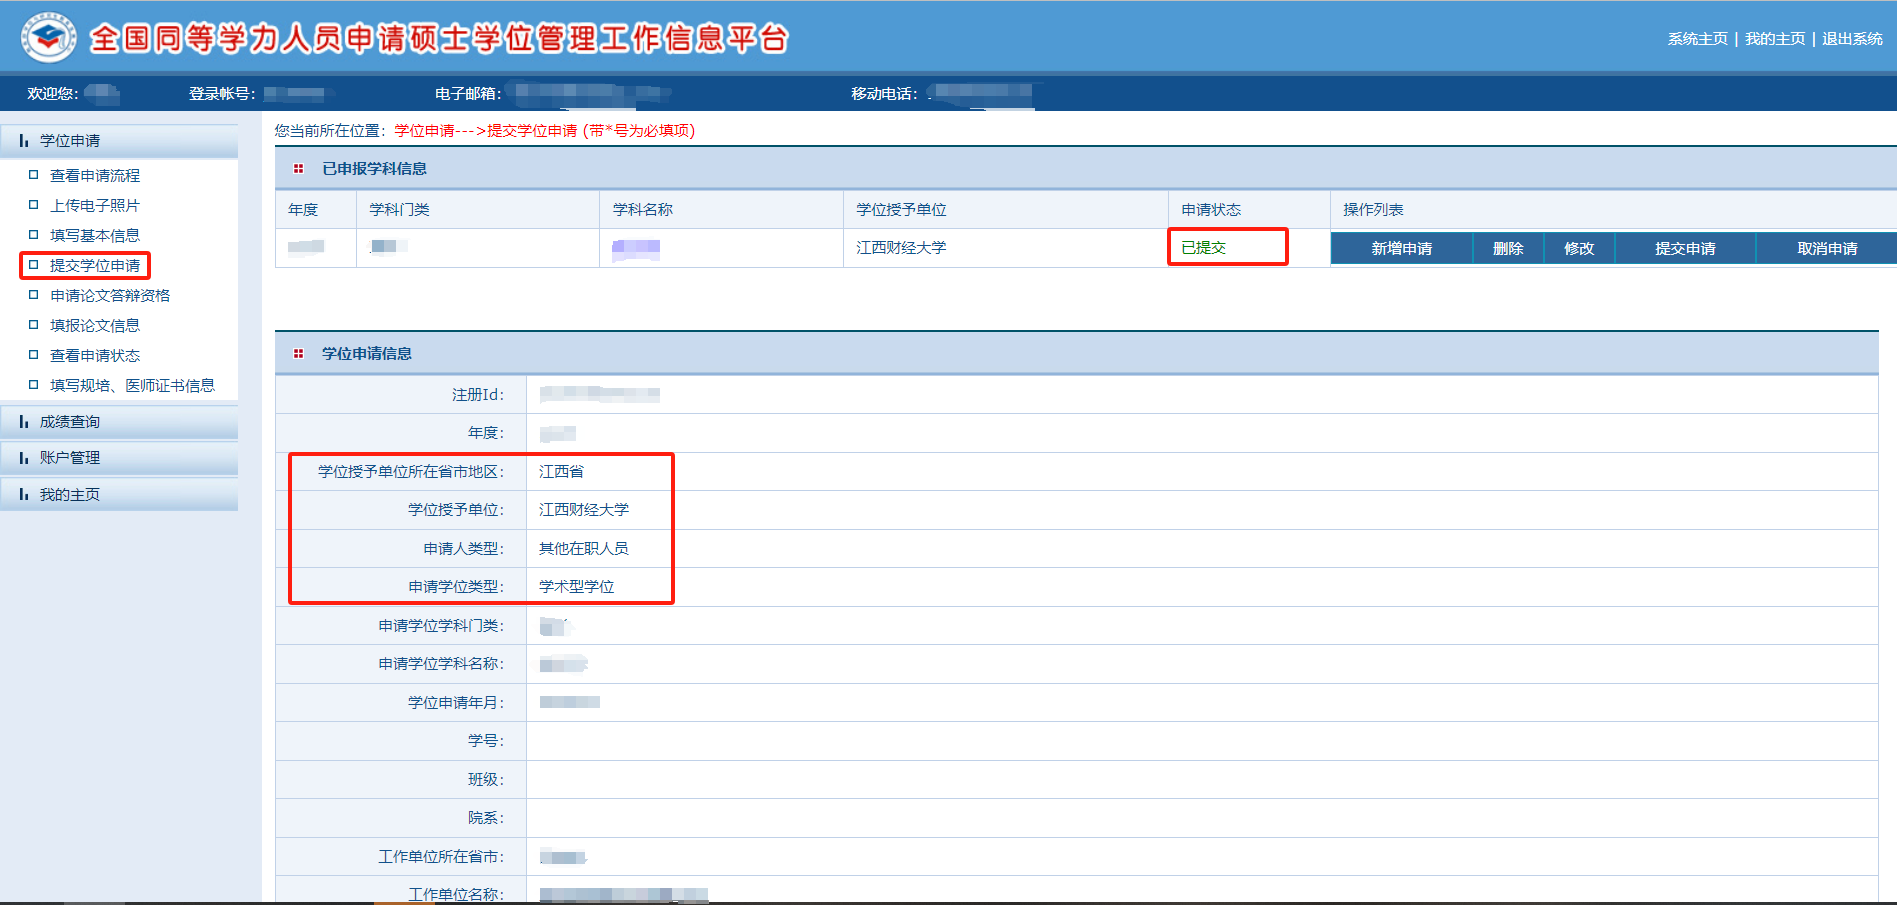Collapse the 学位申请 sidebar section
1897x905 pixels.
tap(70, 141)
